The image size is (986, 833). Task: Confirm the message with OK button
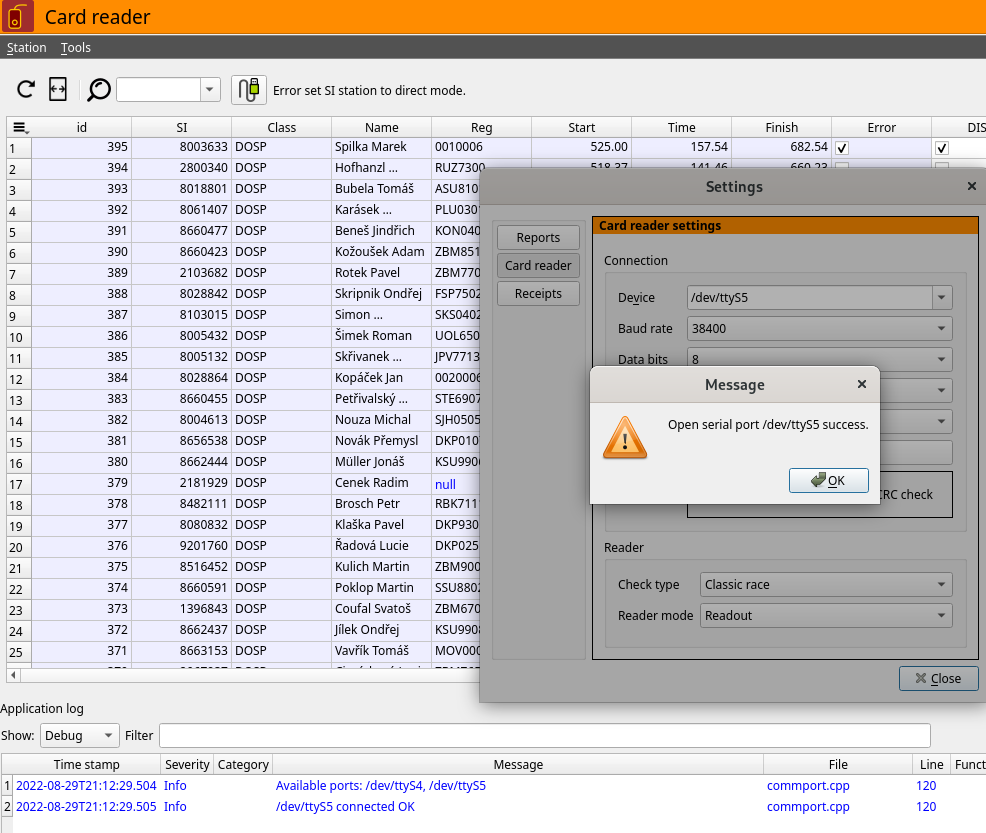[x=829, y=480]
